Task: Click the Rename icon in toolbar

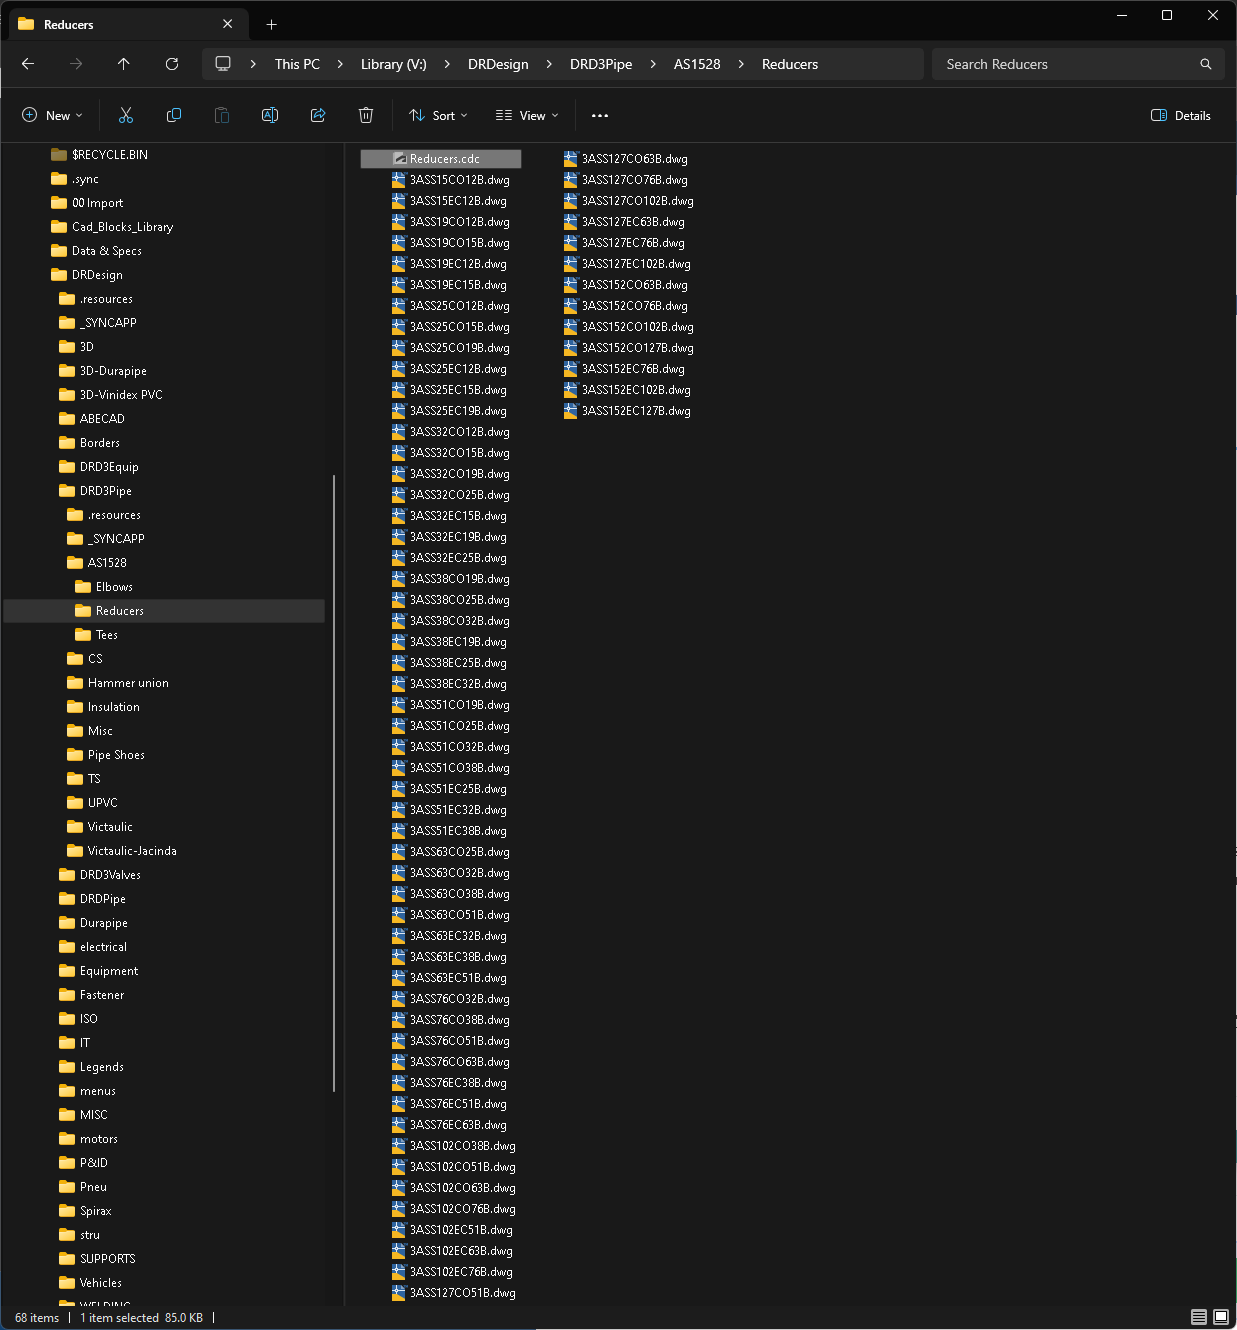Action: click(270, 116)
